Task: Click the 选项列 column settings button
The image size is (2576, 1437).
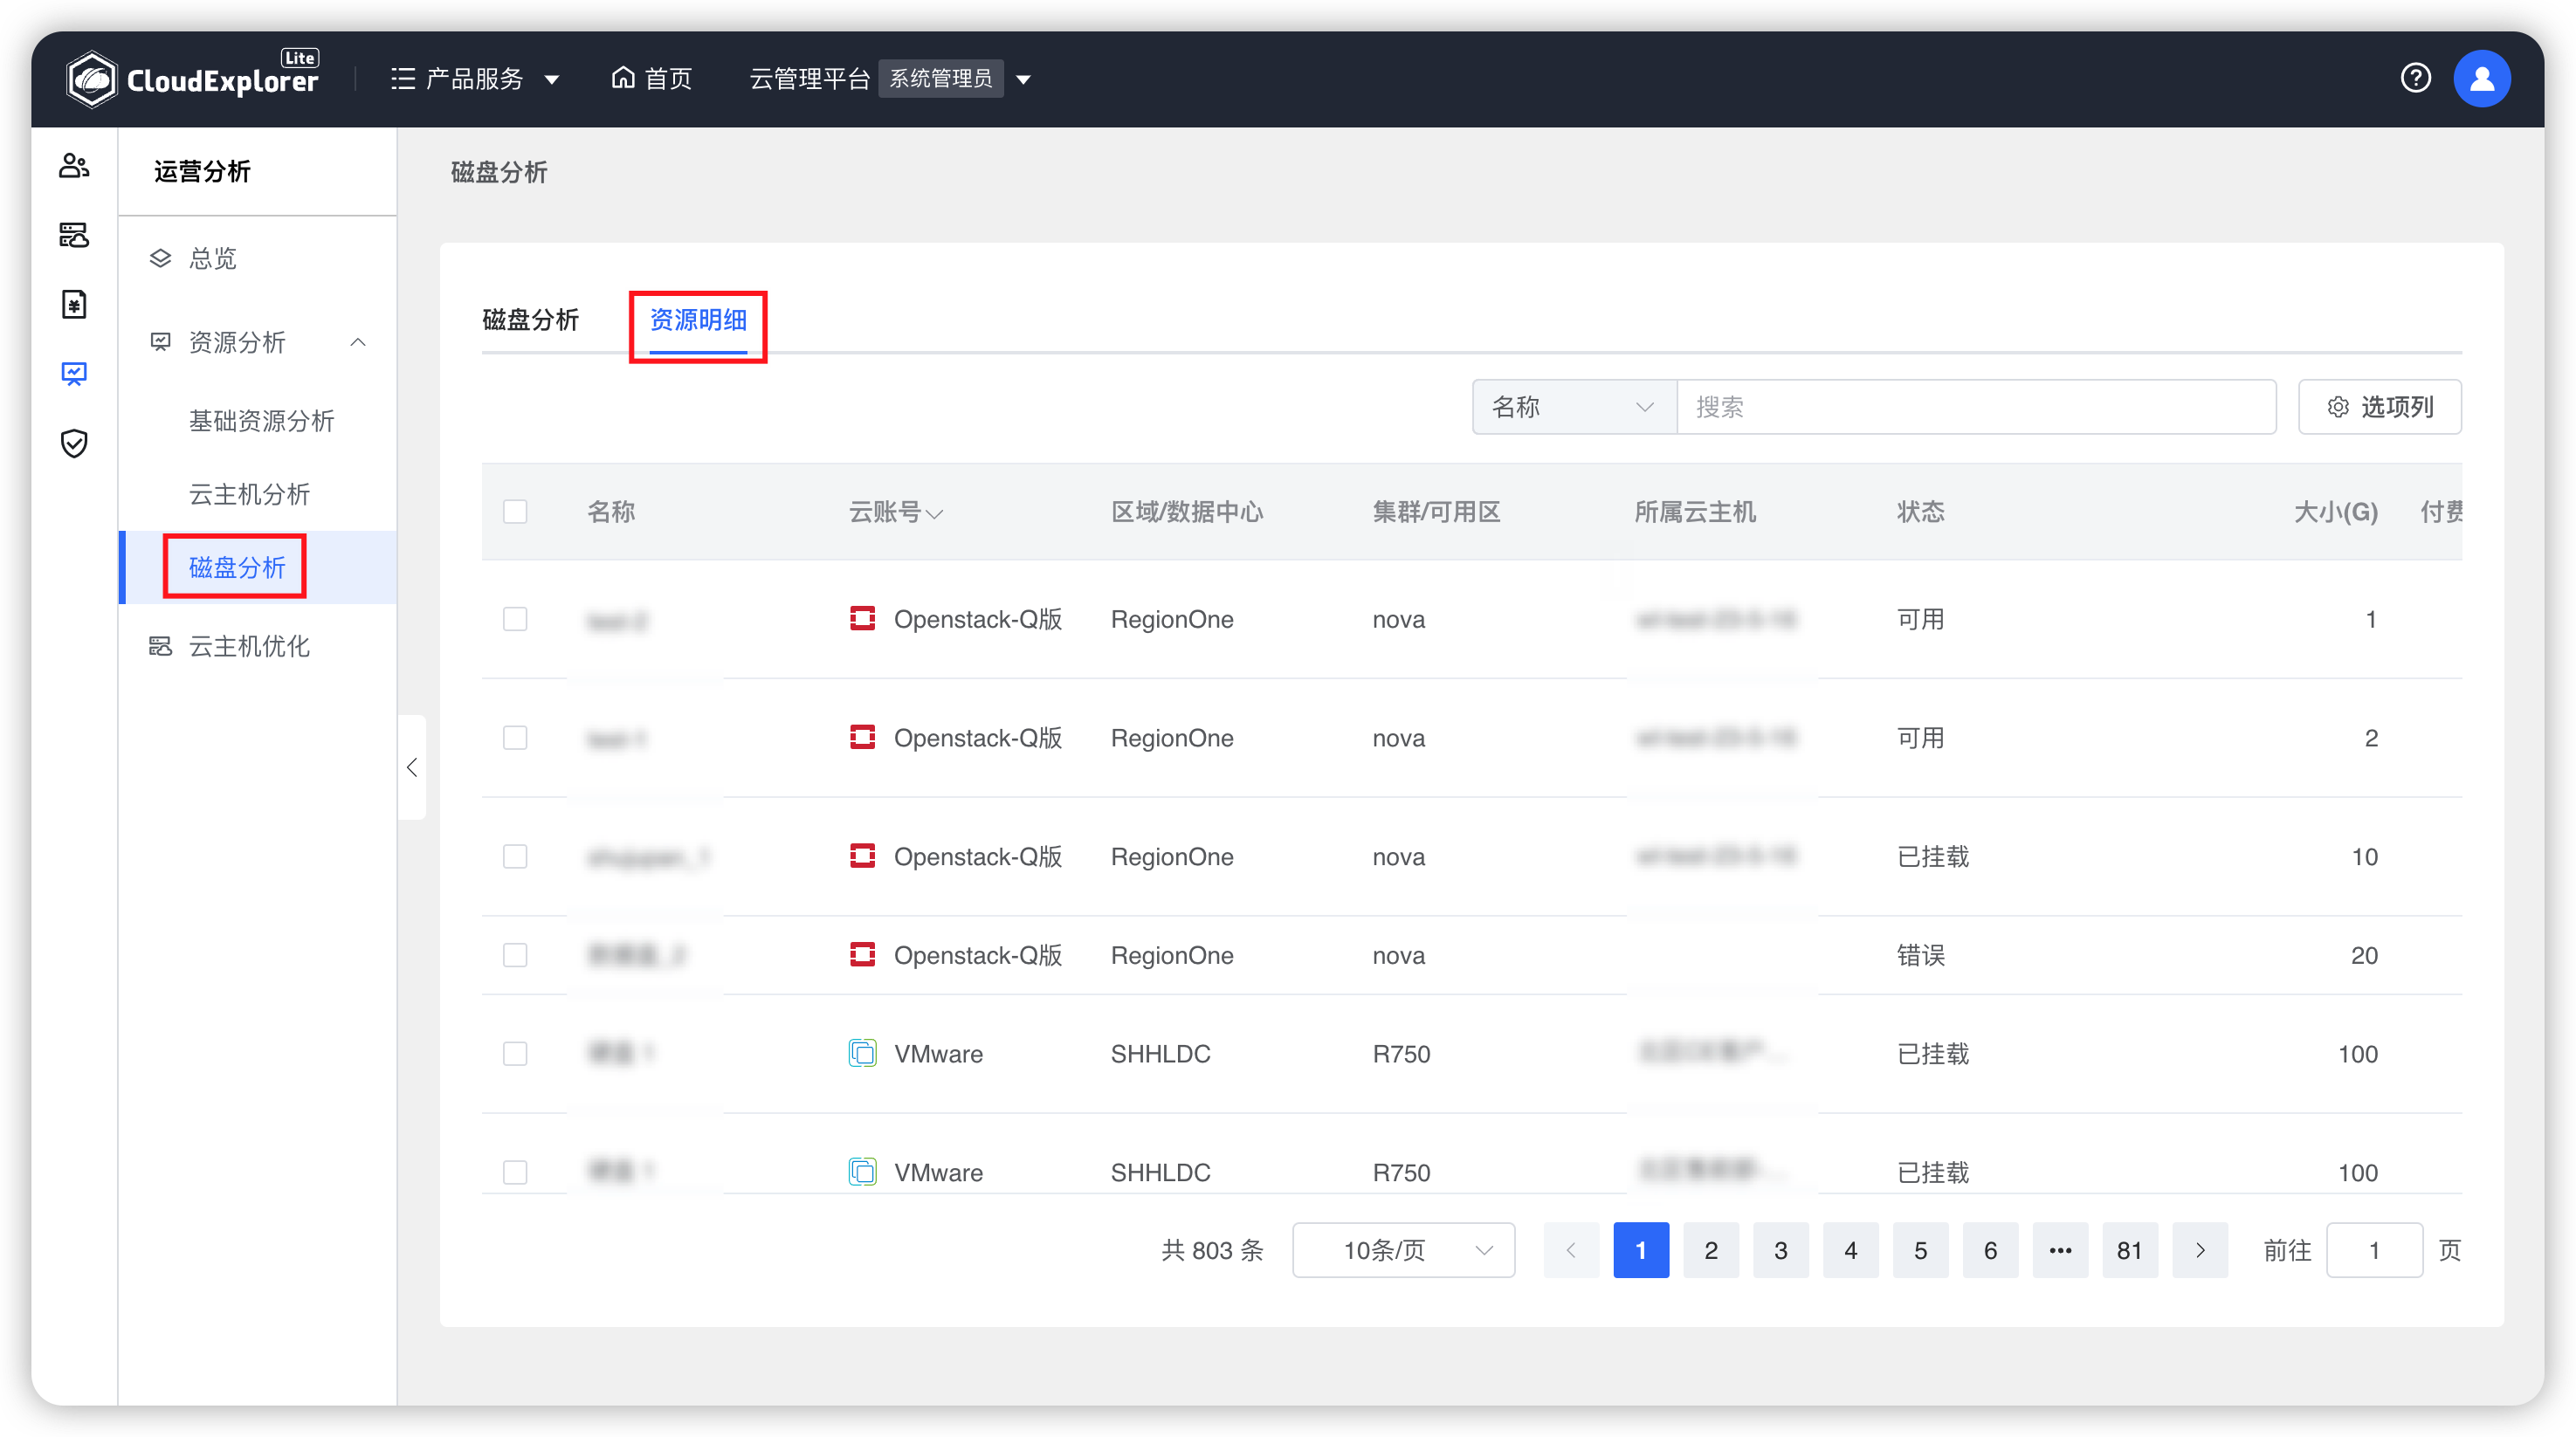Action: [x=2379, y=407]
